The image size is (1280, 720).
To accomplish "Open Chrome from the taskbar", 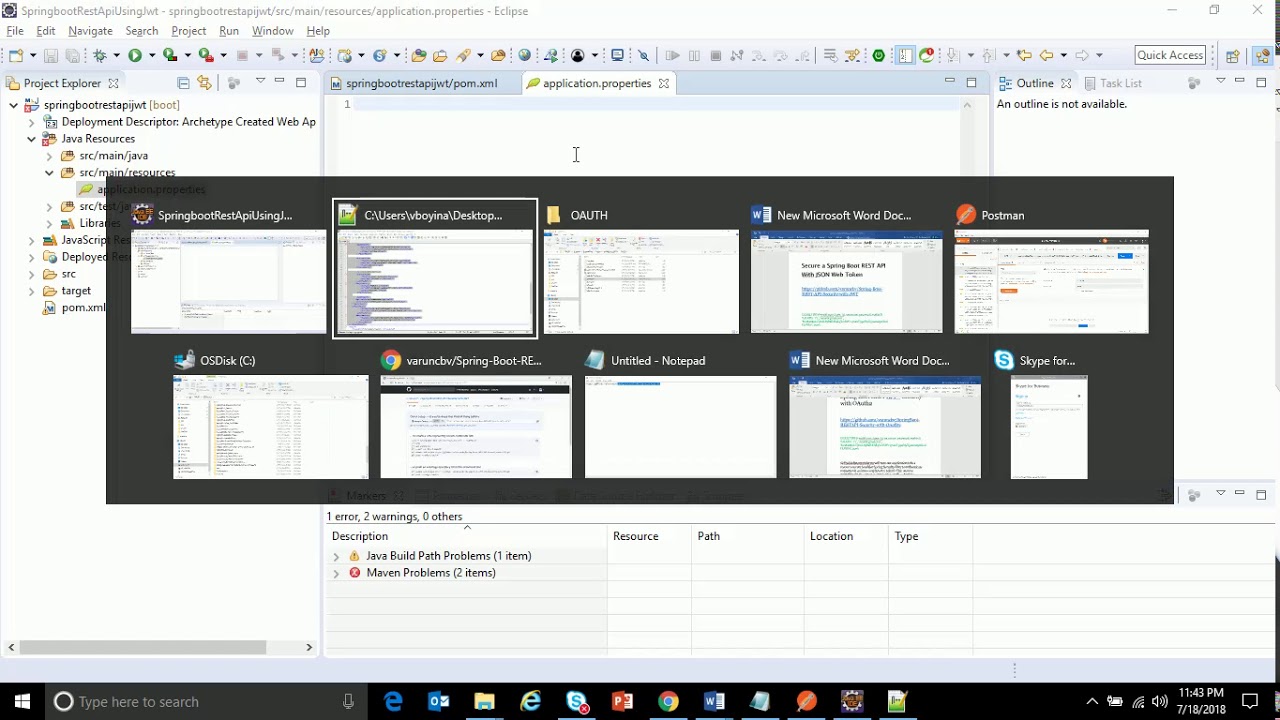I will (668, 701).
